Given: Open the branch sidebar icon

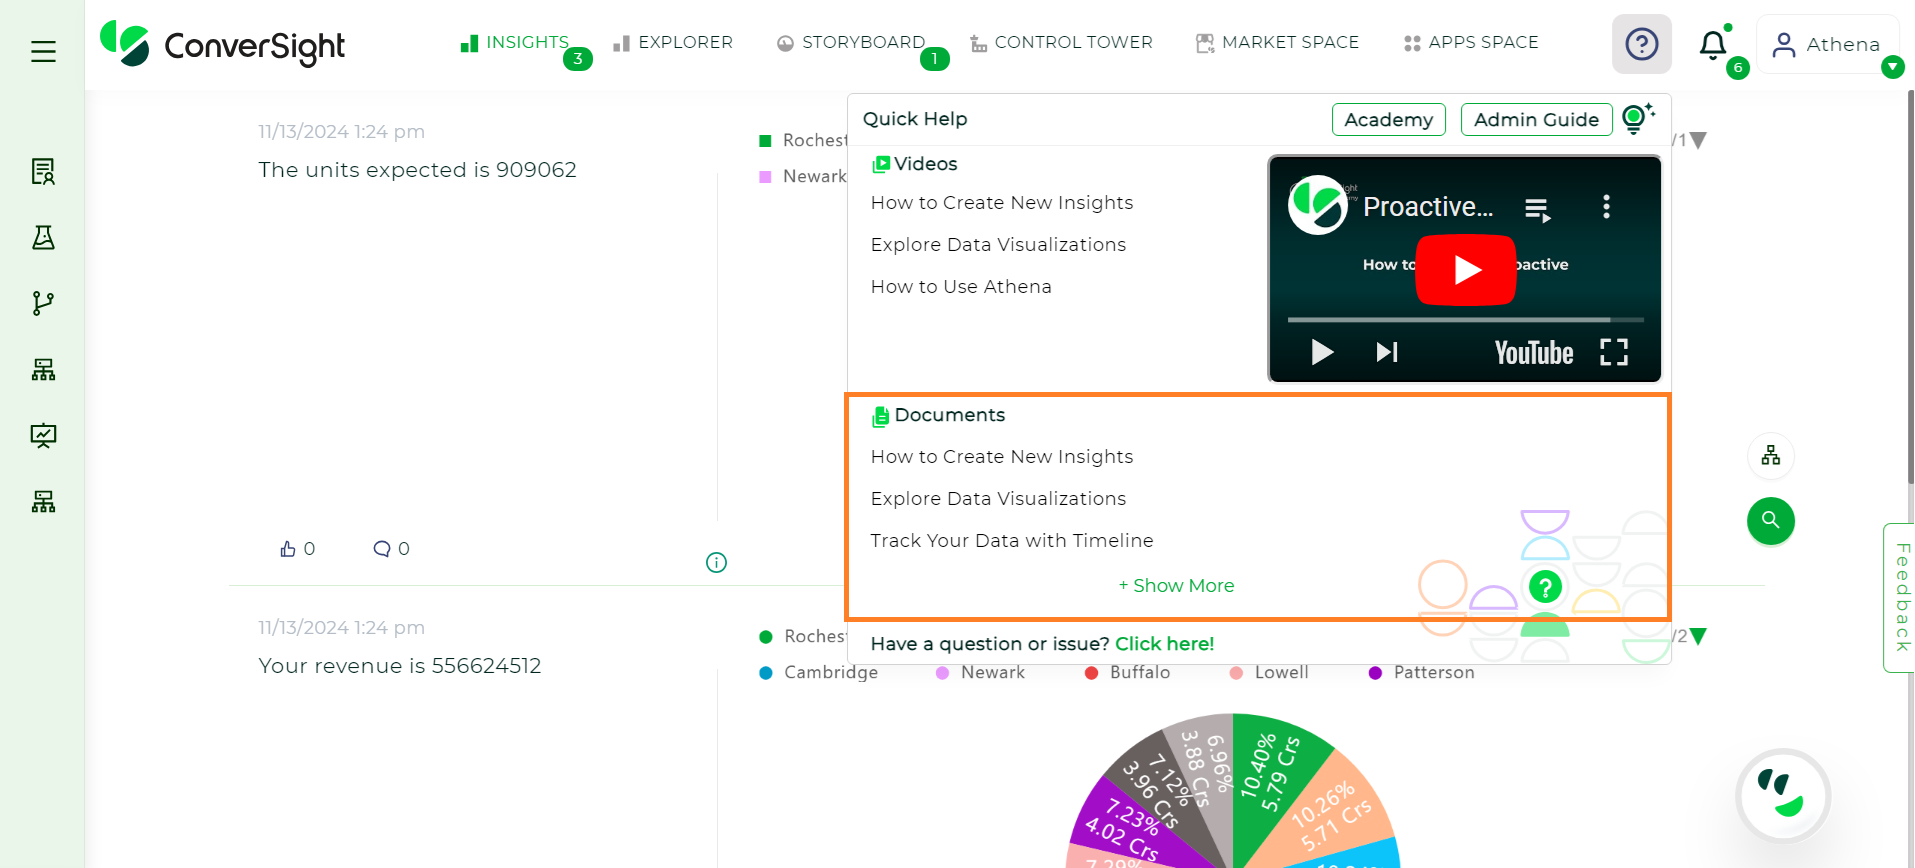Looking at the screenshot, I should [43, 303].
